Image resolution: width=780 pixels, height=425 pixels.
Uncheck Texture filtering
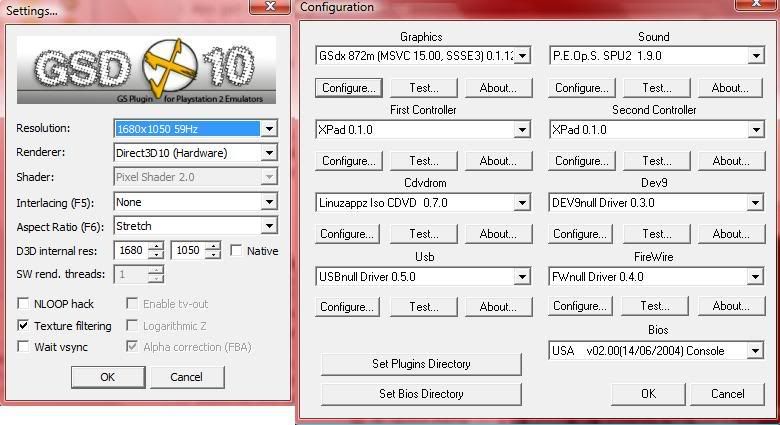(x=23, y=325)
